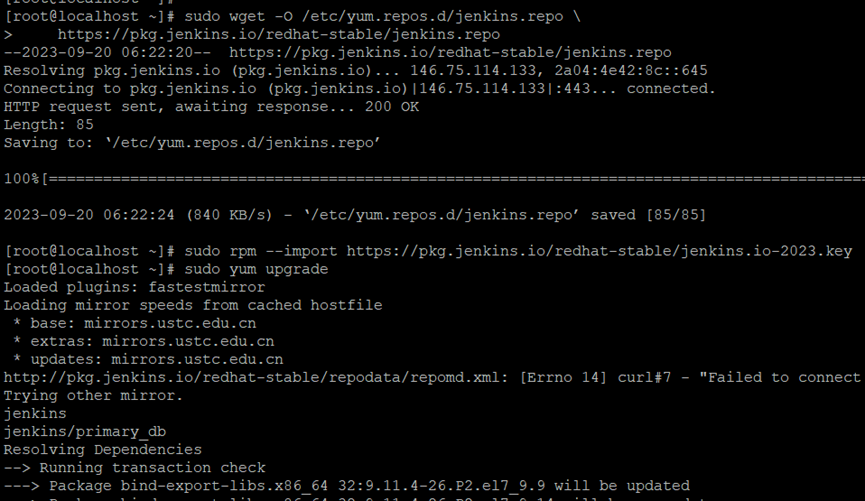
Task: Click the Resolving pkg.jenkins.io line
Action: 355,71
